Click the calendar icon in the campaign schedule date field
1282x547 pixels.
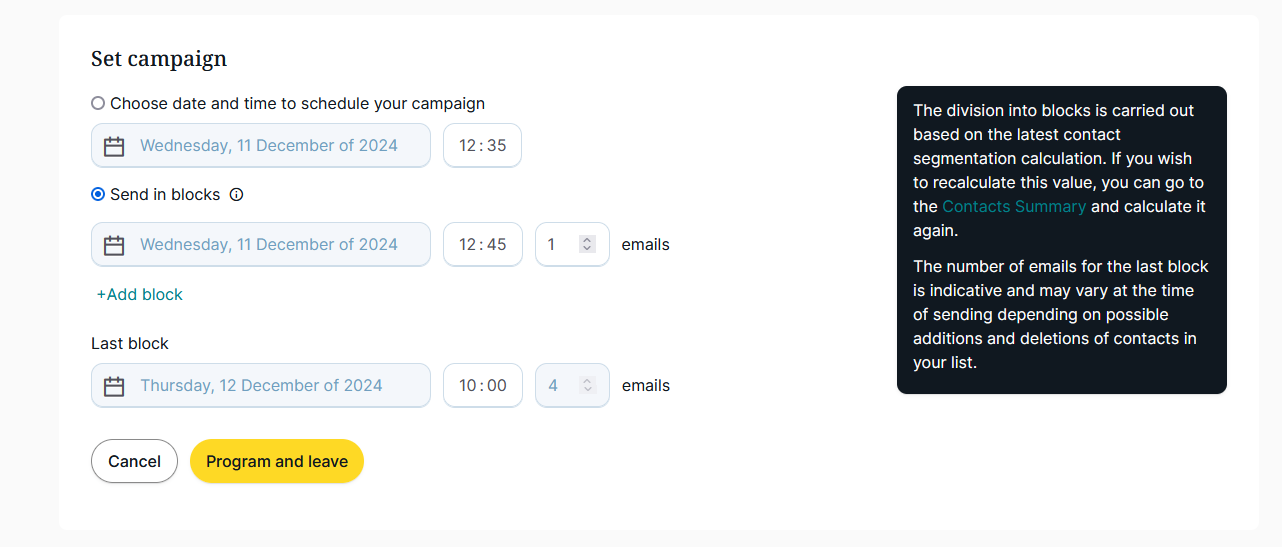point(114,146)
